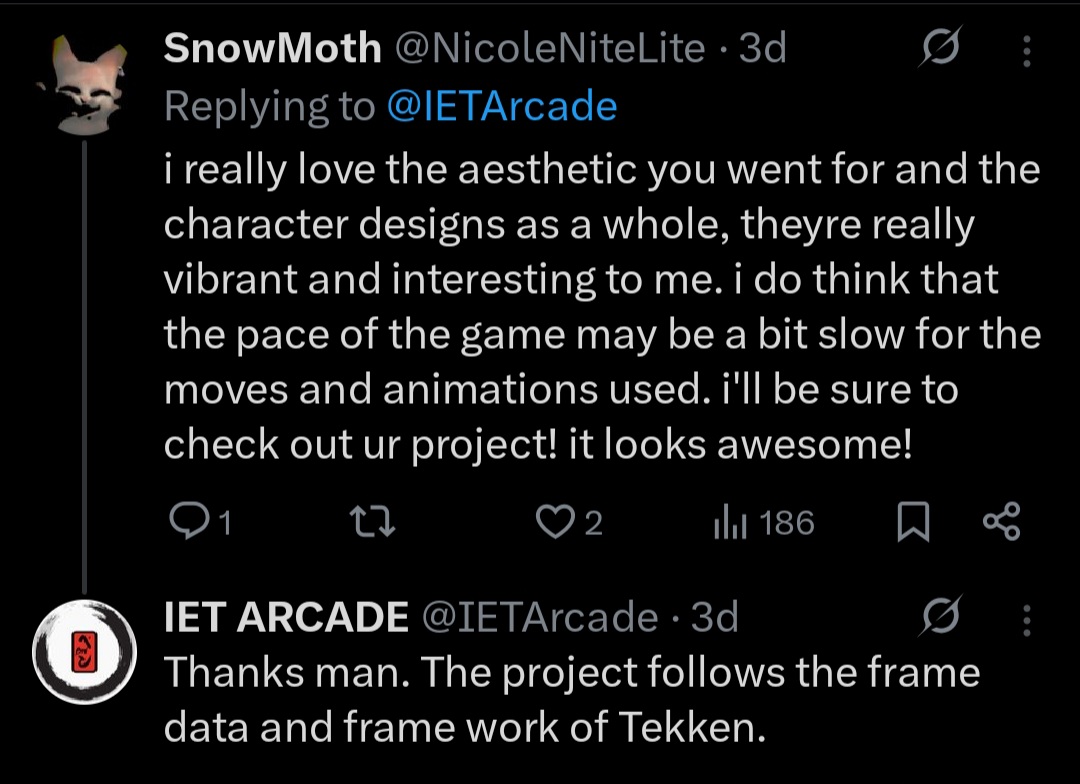Click the IET ARCADE display name
This screenshot has height=784, width=1080.
pos(286,618)
